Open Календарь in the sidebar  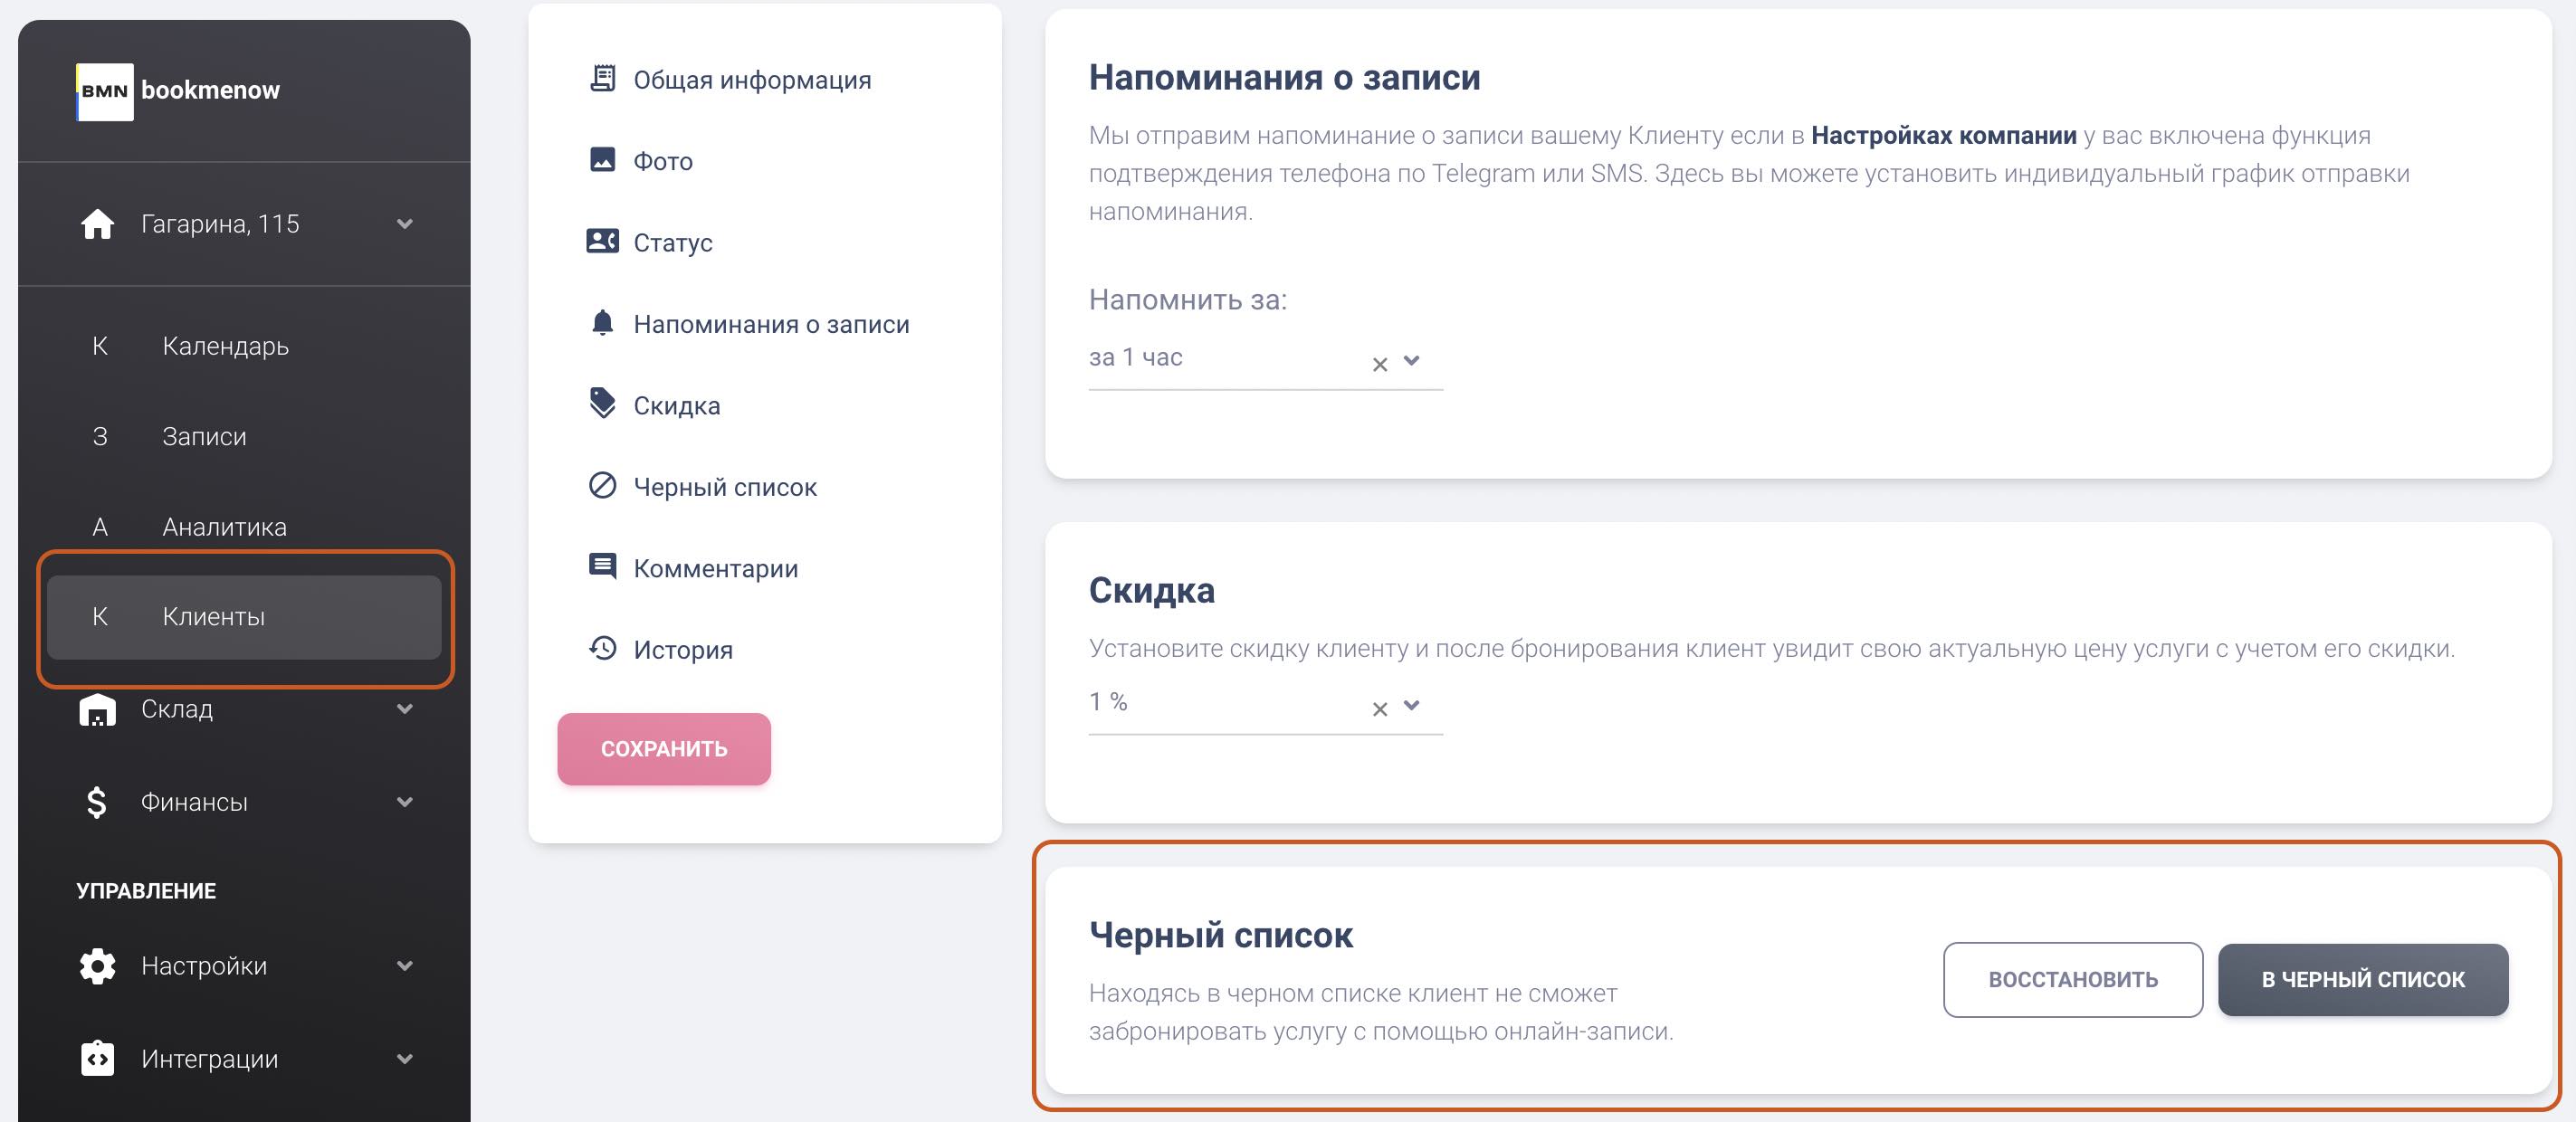(x=244, y=346)
